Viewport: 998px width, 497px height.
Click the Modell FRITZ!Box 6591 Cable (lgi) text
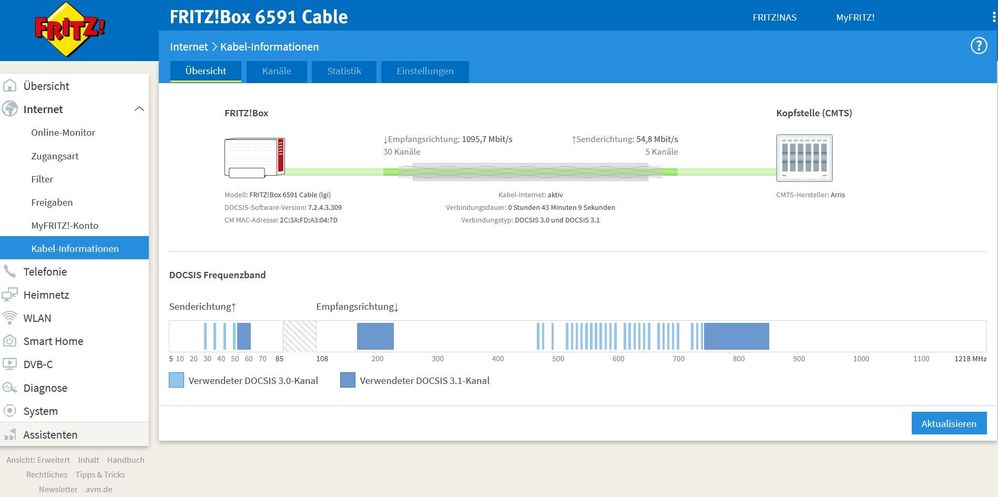pyautogui.click(x=280, y=195)
